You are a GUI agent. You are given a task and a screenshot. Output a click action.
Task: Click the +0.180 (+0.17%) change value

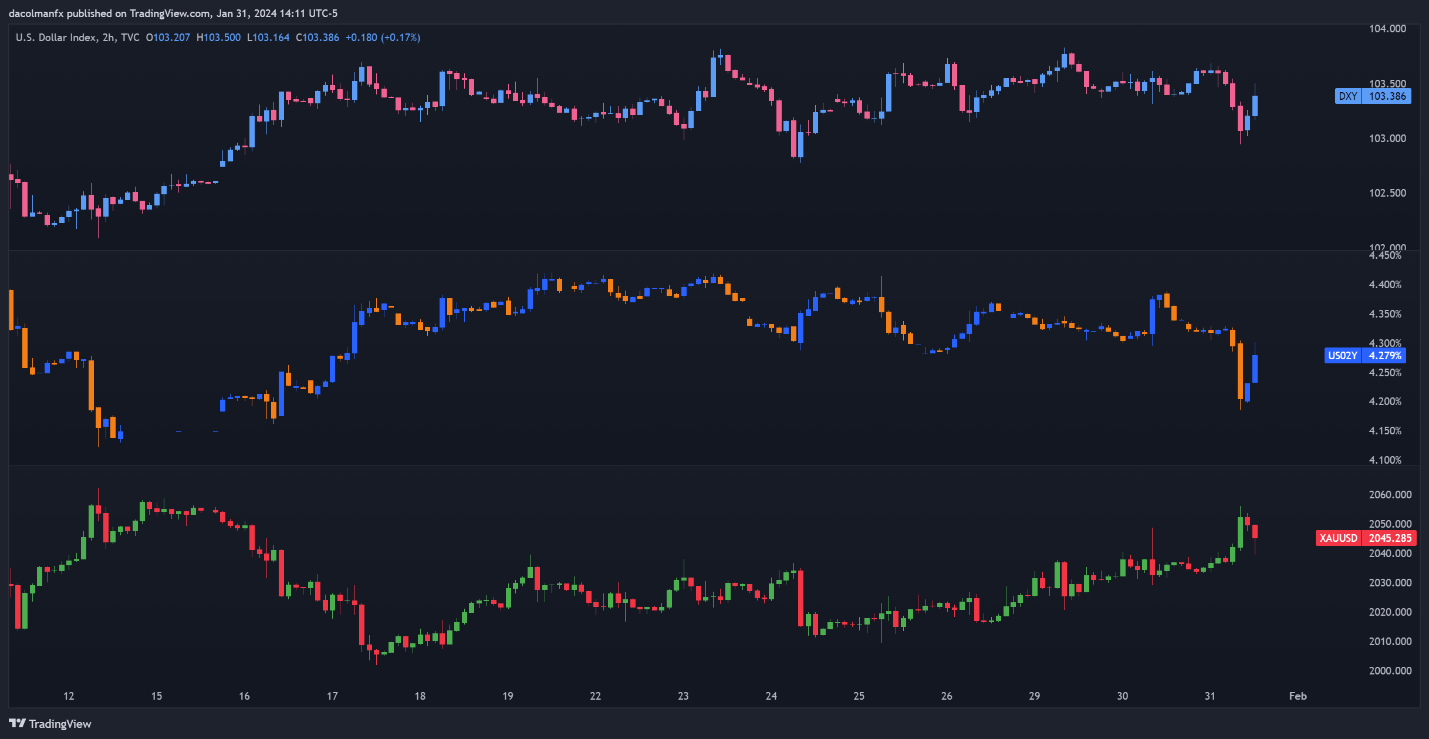[x=383, y=37]
